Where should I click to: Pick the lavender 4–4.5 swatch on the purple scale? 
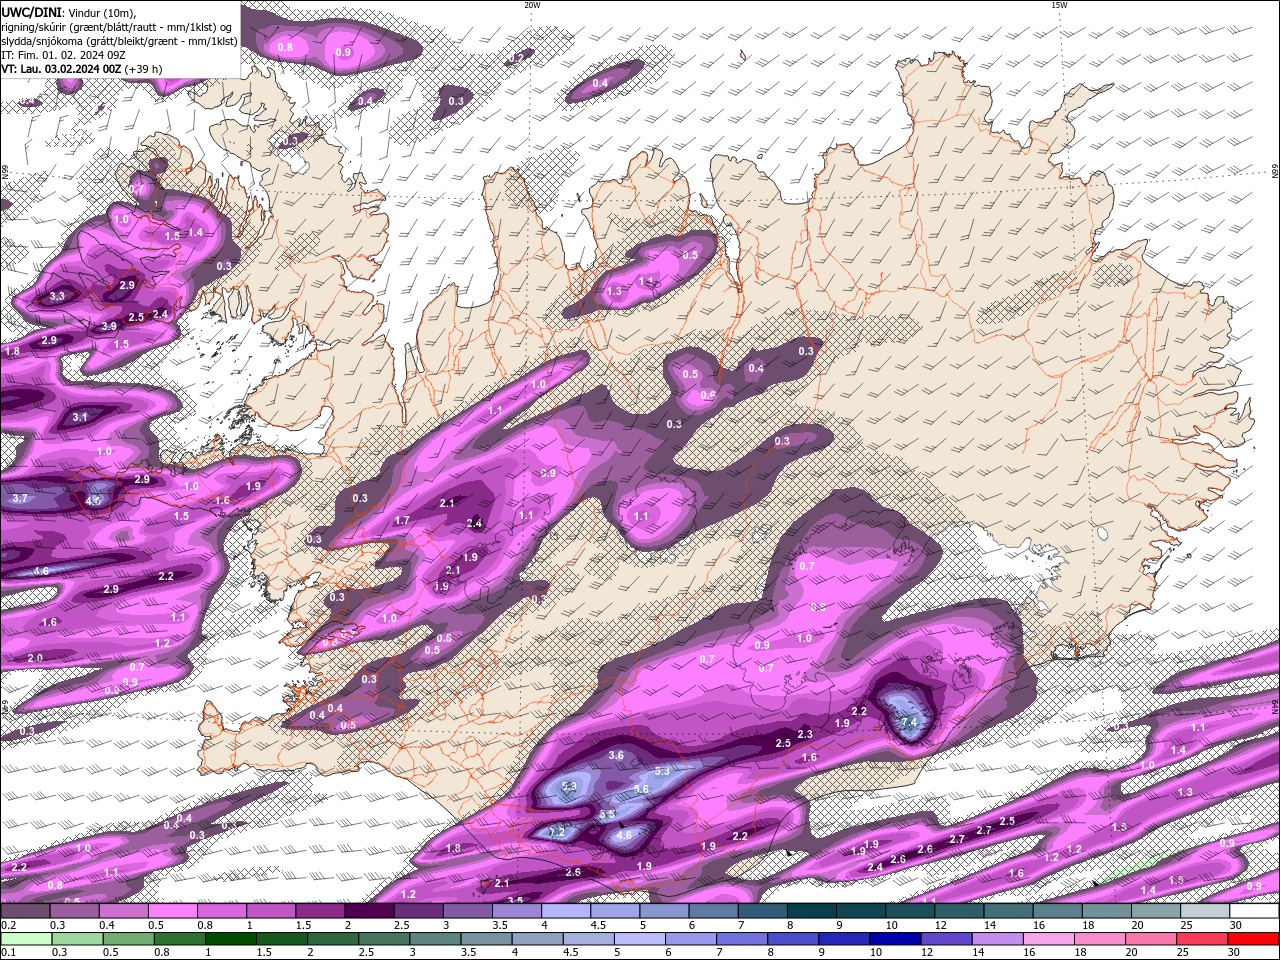(x=565, y=911)
